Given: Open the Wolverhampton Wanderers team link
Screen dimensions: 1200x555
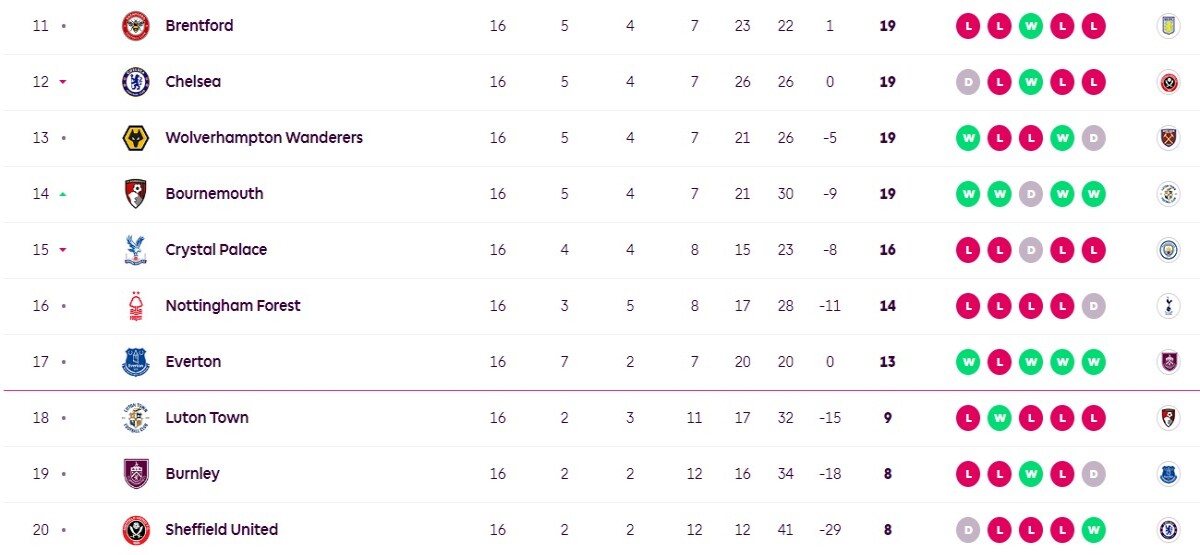Looking at the screenshot, I should pyautogui.click(x=264, y=138).
